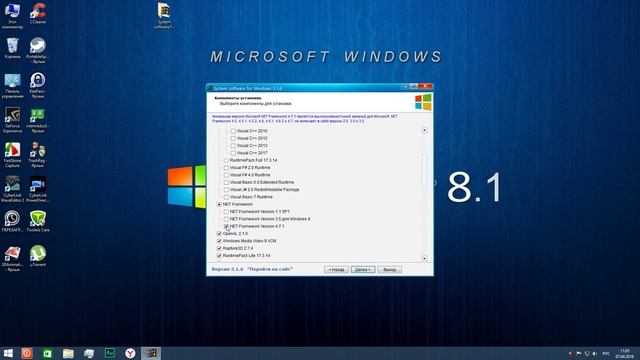Image resolution: width=640 pixels, height=360 pixels.
Task: Open Yandex Browser in the taskbar
Action: [x=130, y=353]
